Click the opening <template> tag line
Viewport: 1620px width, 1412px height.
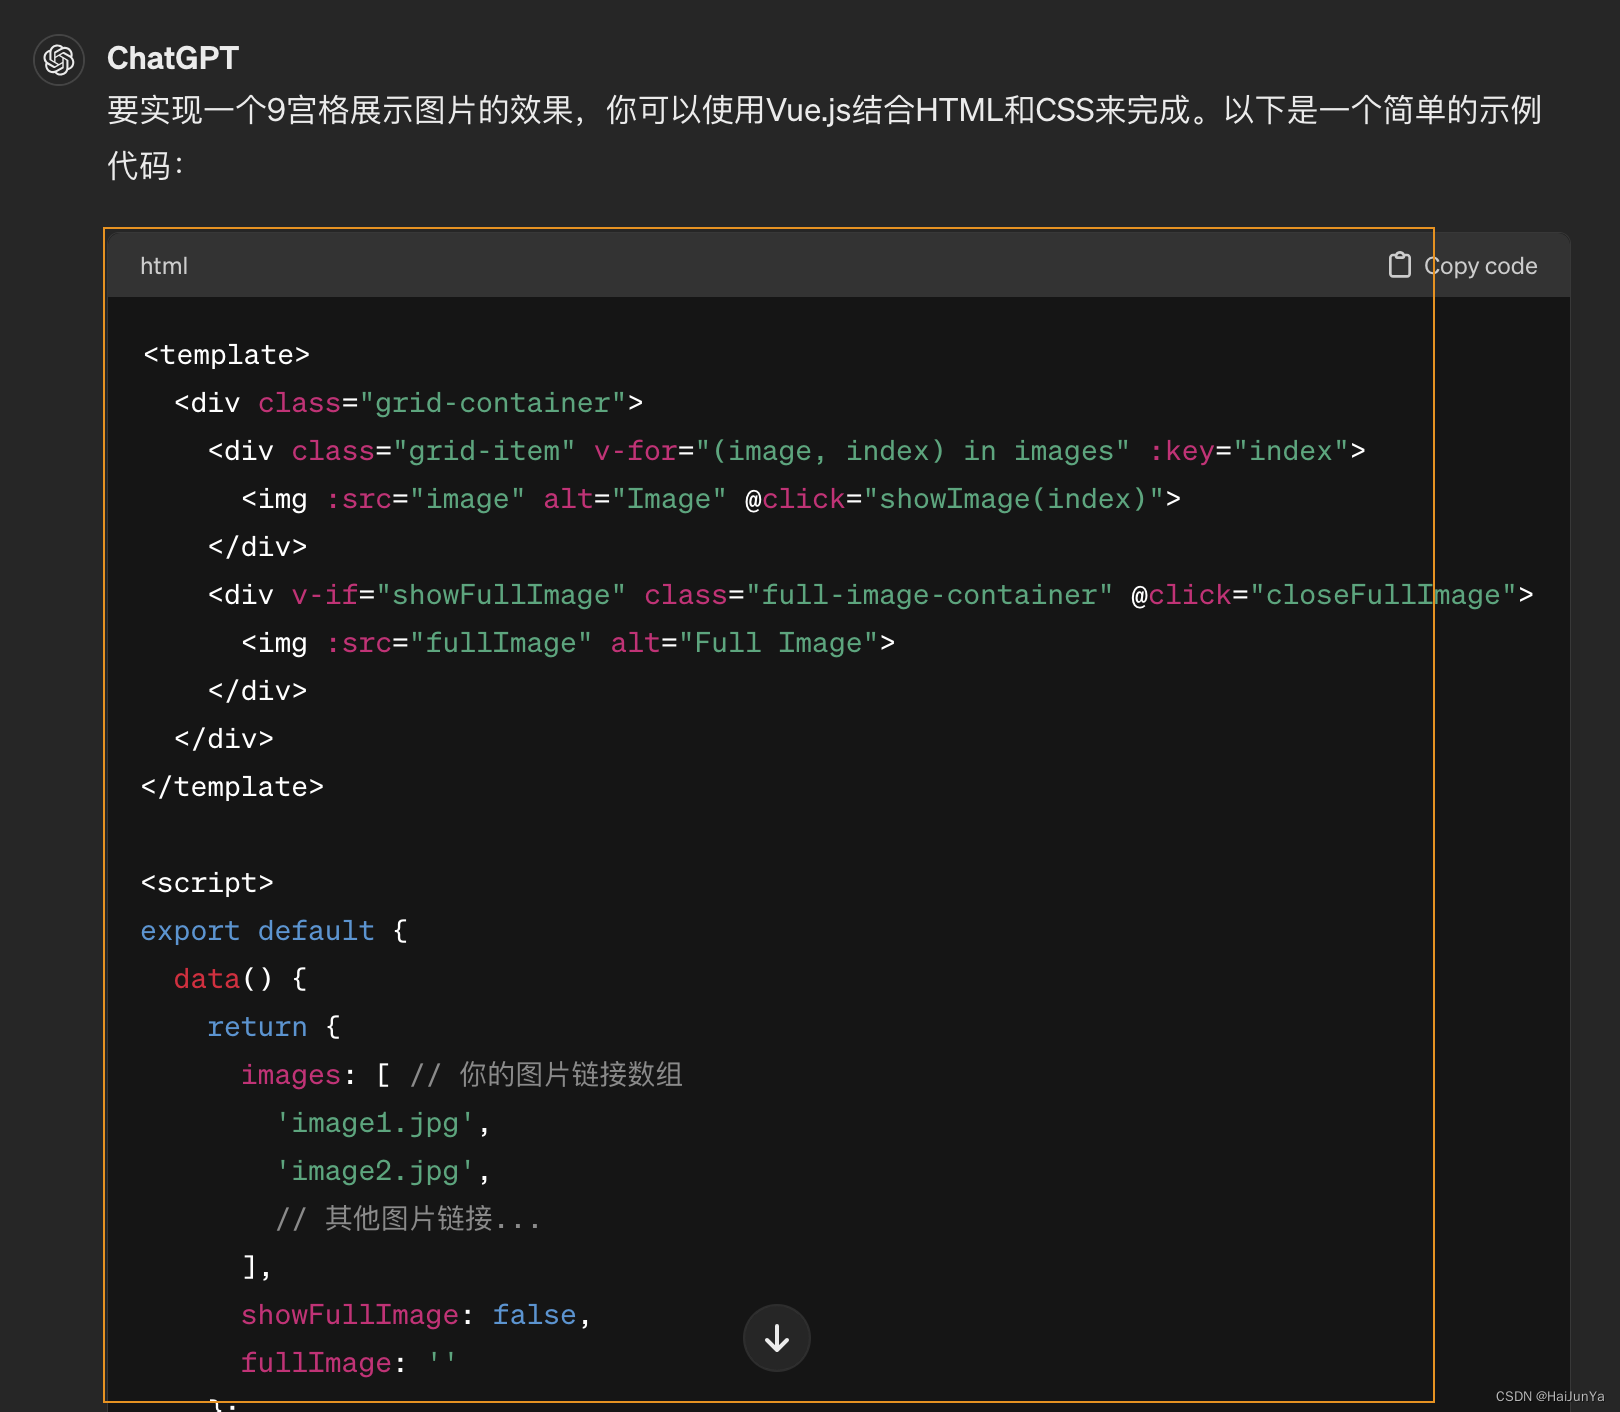[x=226, y=355]
